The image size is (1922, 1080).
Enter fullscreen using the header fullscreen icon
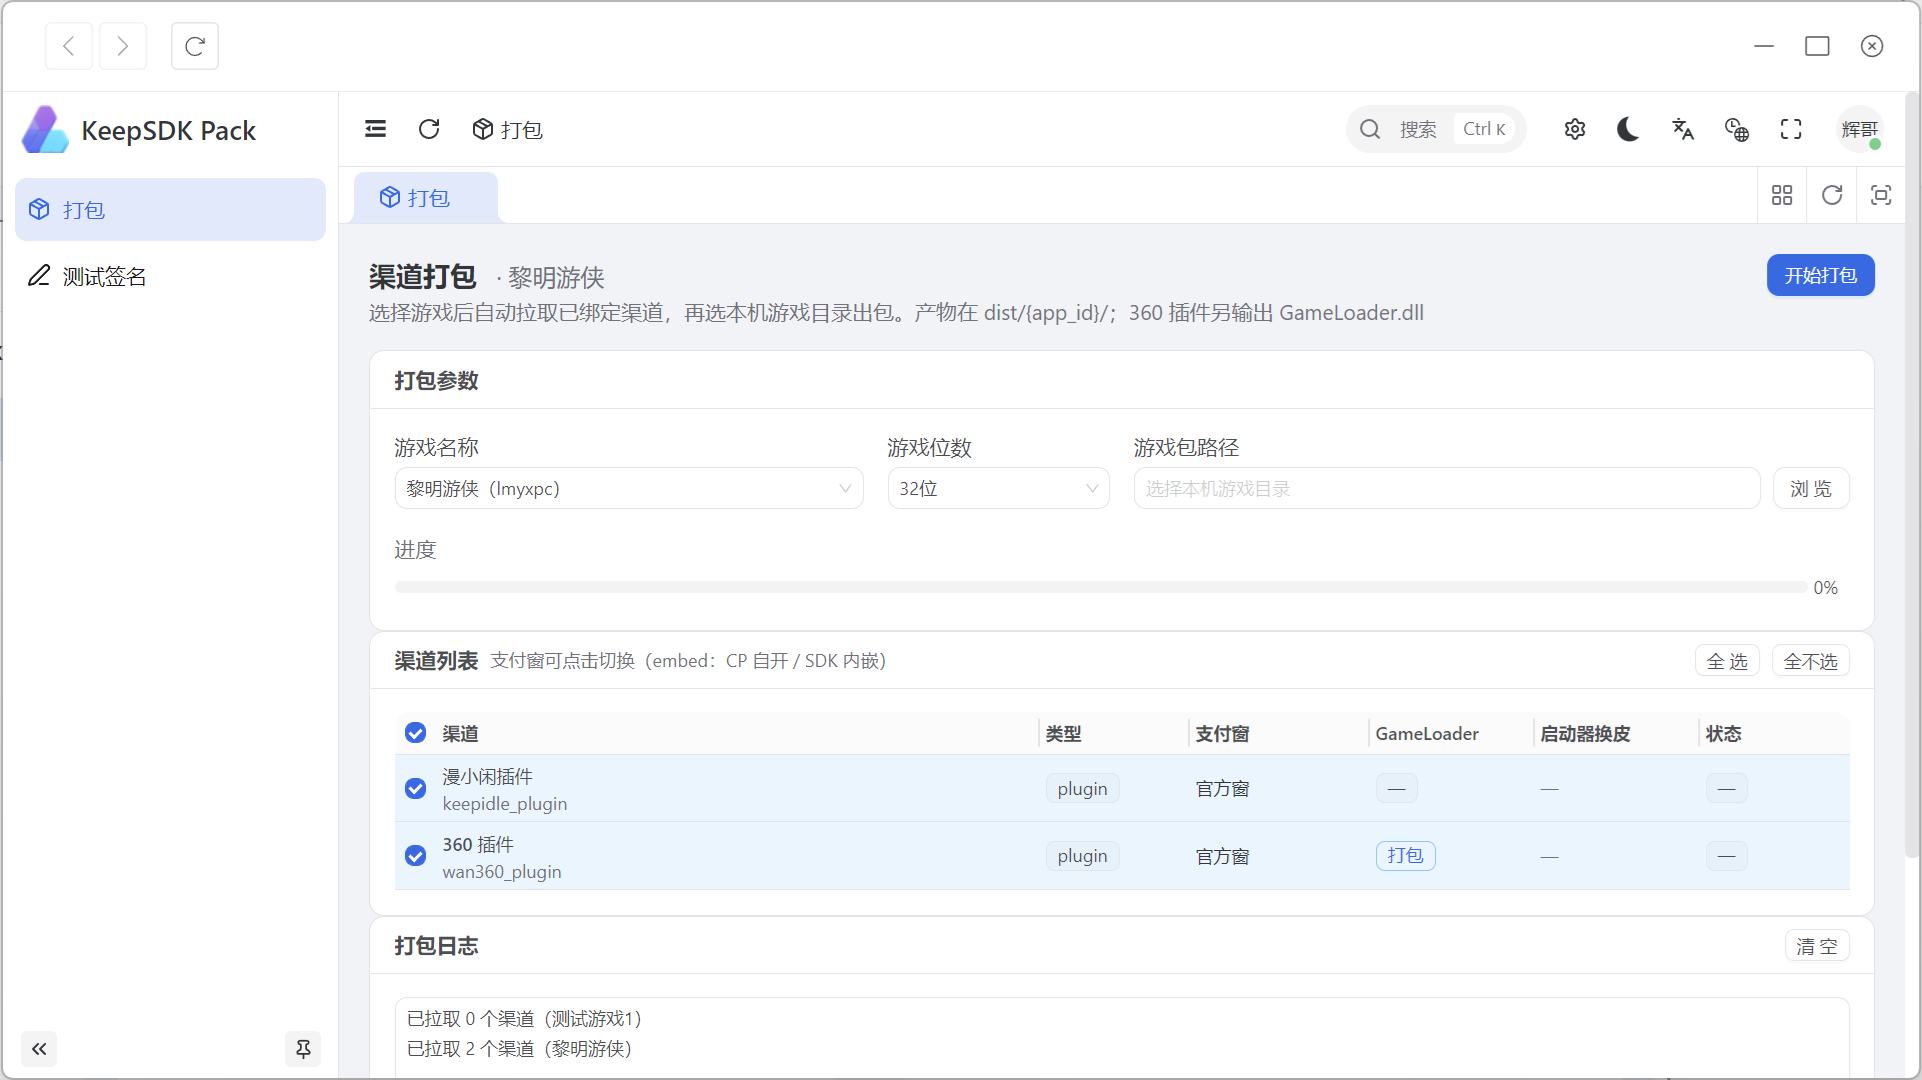tap(1791, 129)
